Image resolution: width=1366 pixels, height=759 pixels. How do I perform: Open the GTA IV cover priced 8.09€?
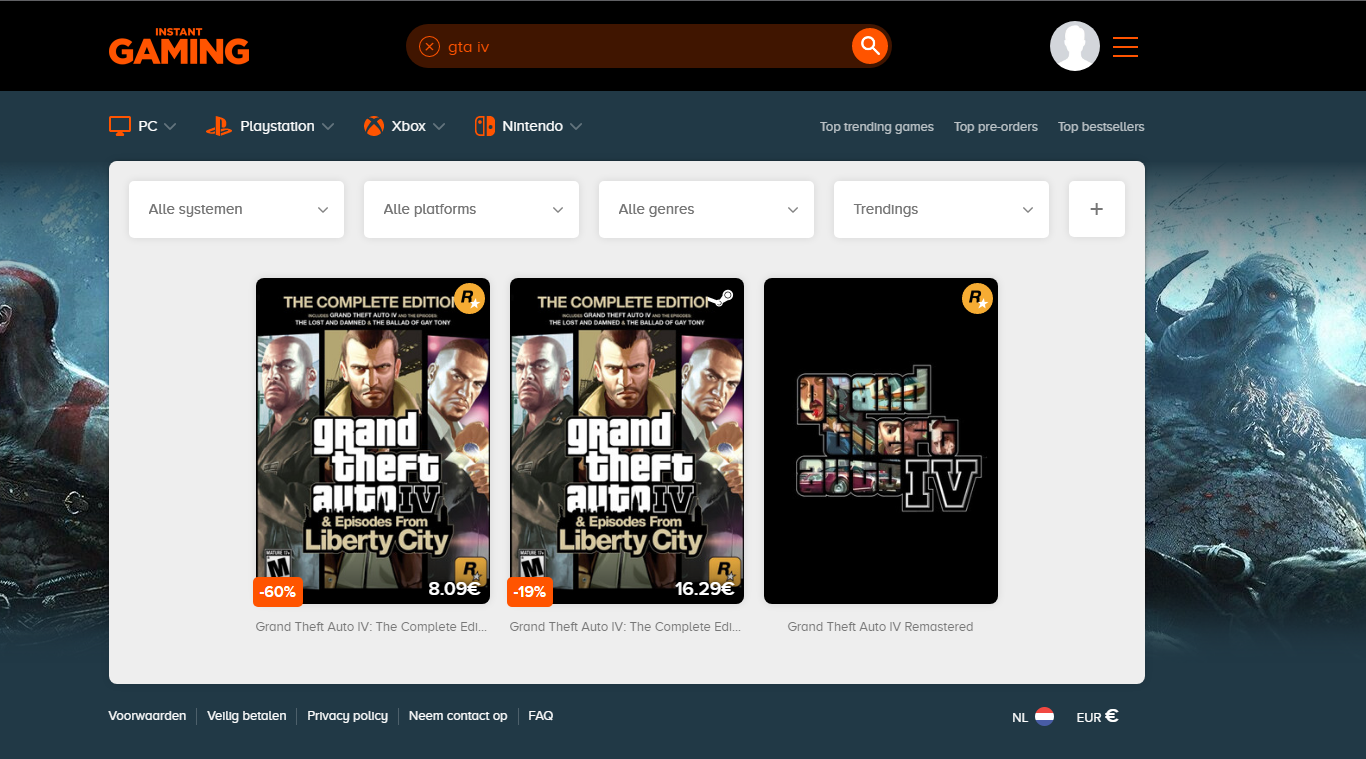point(373,441)
